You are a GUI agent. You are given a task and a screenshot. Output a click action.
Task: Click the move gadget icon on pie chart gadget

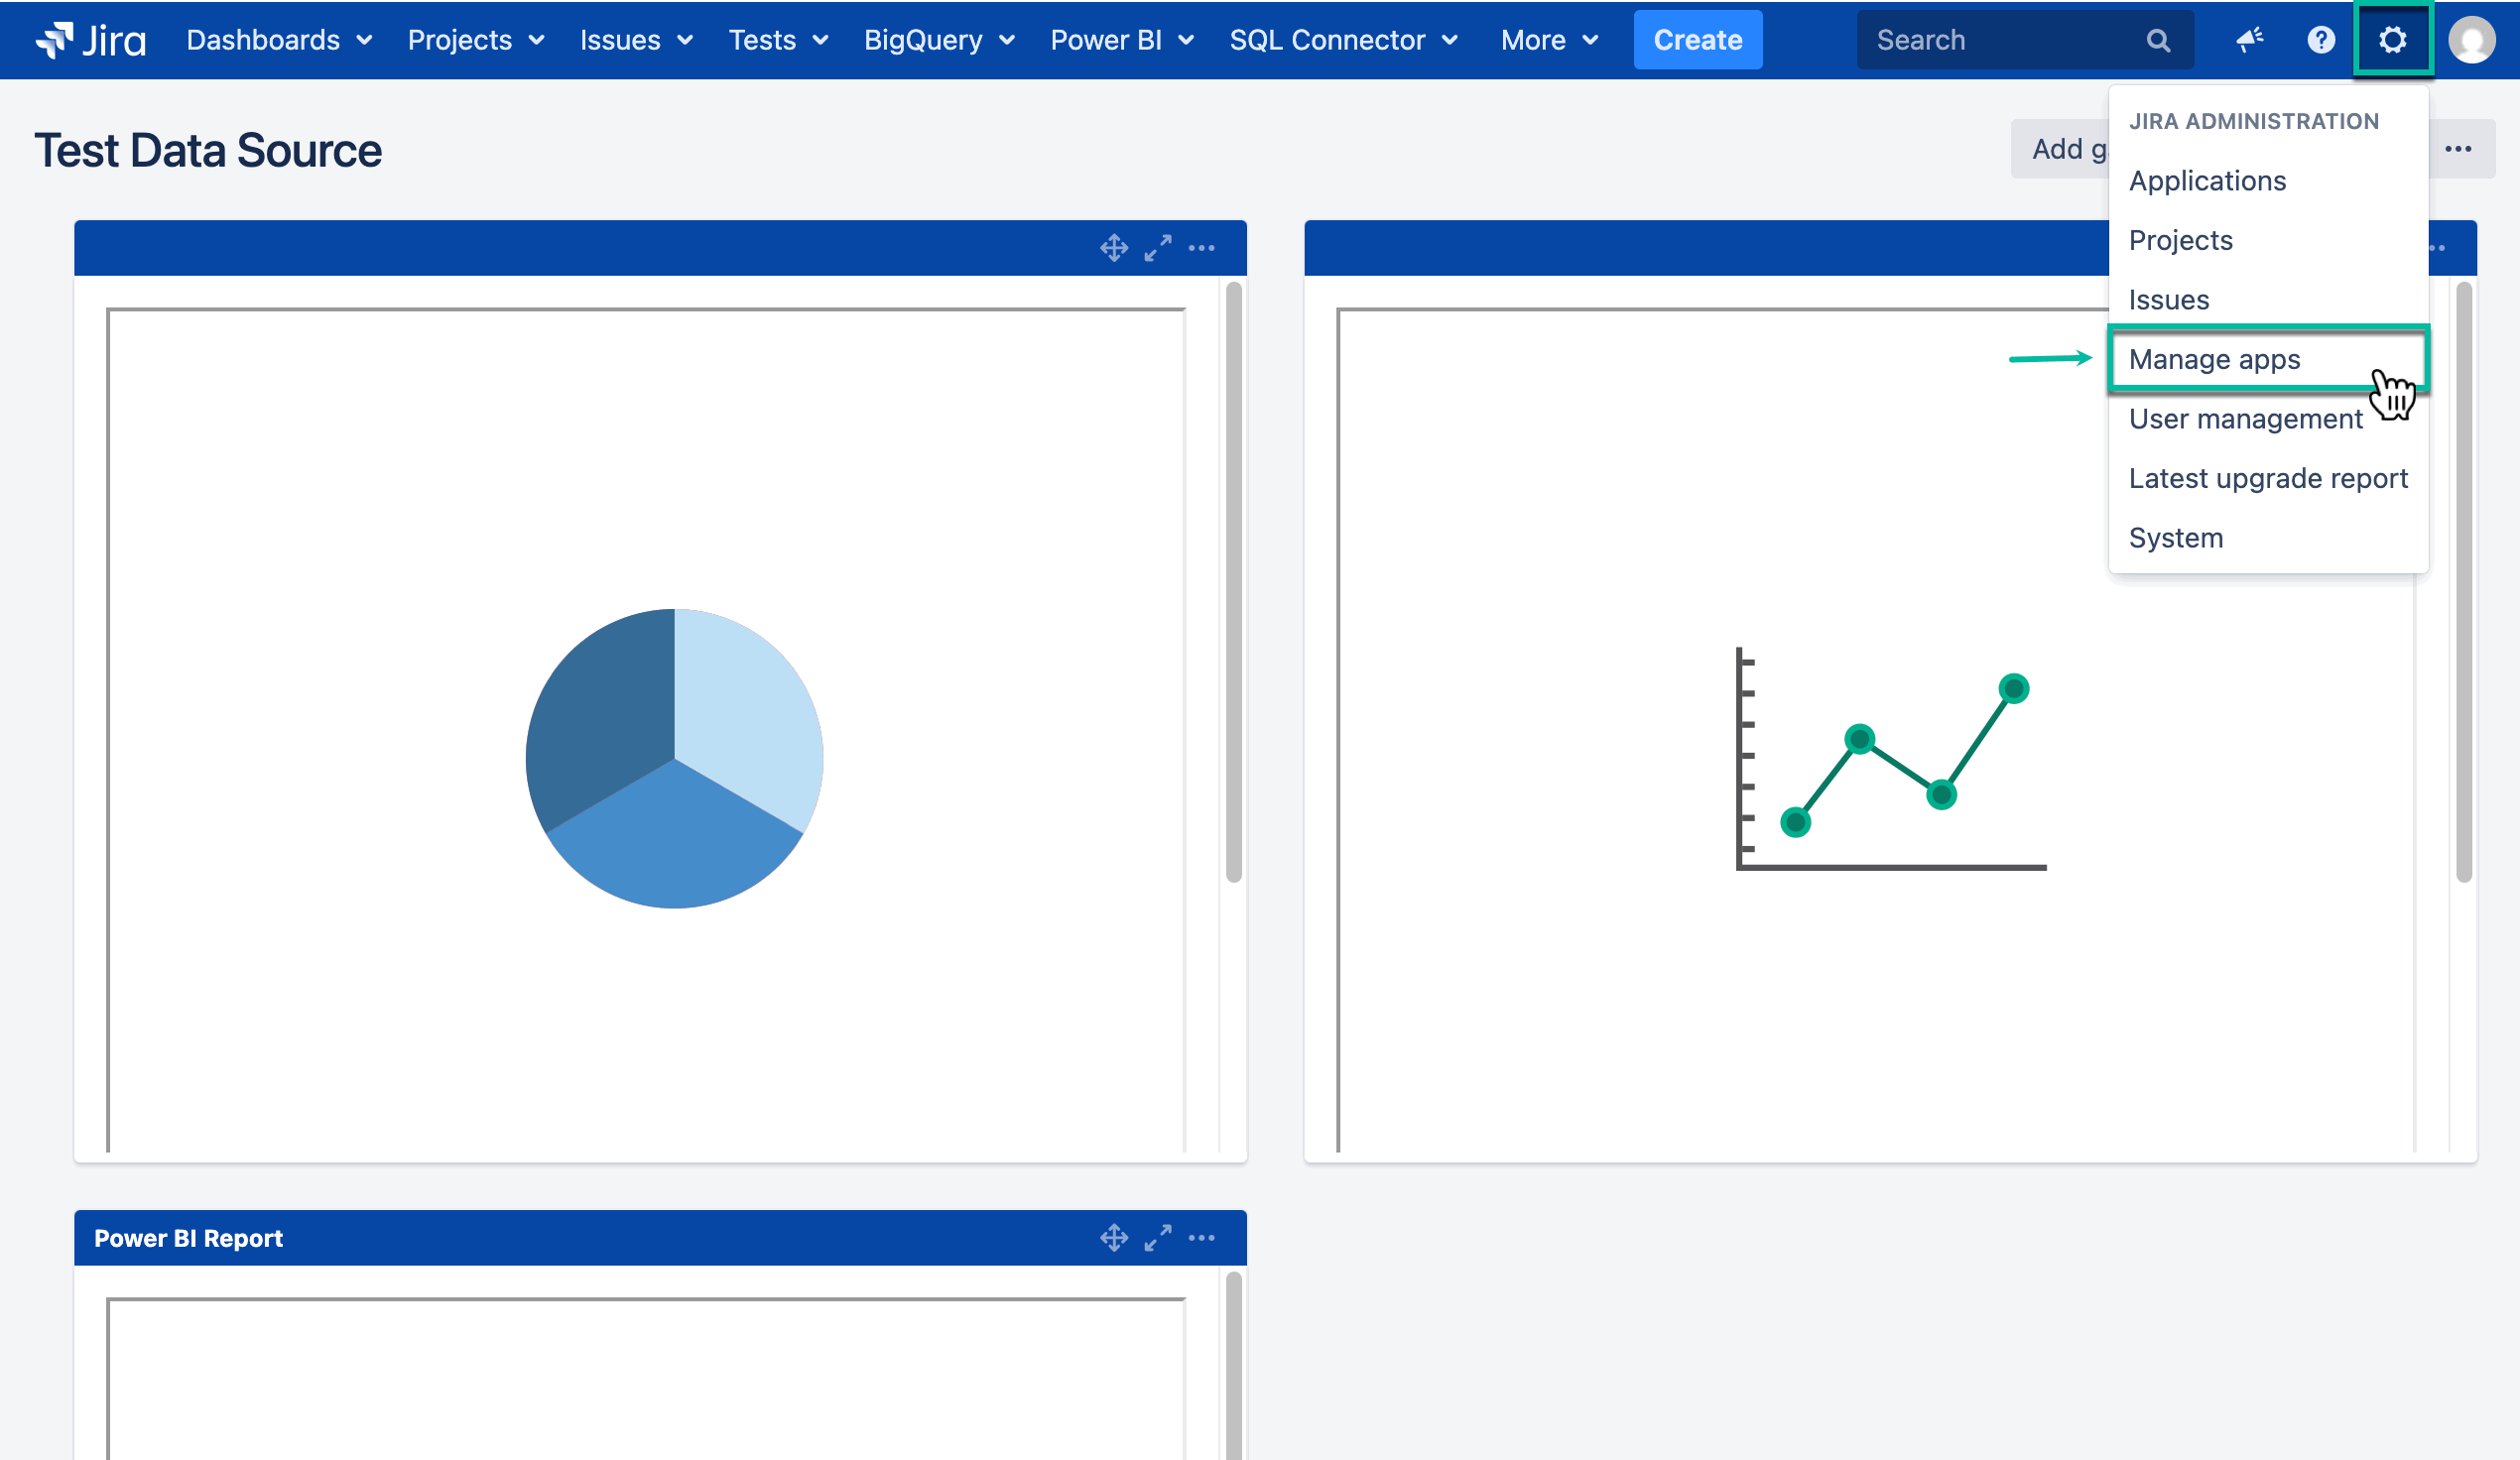pyautogui.click(x=1113, y=248)
